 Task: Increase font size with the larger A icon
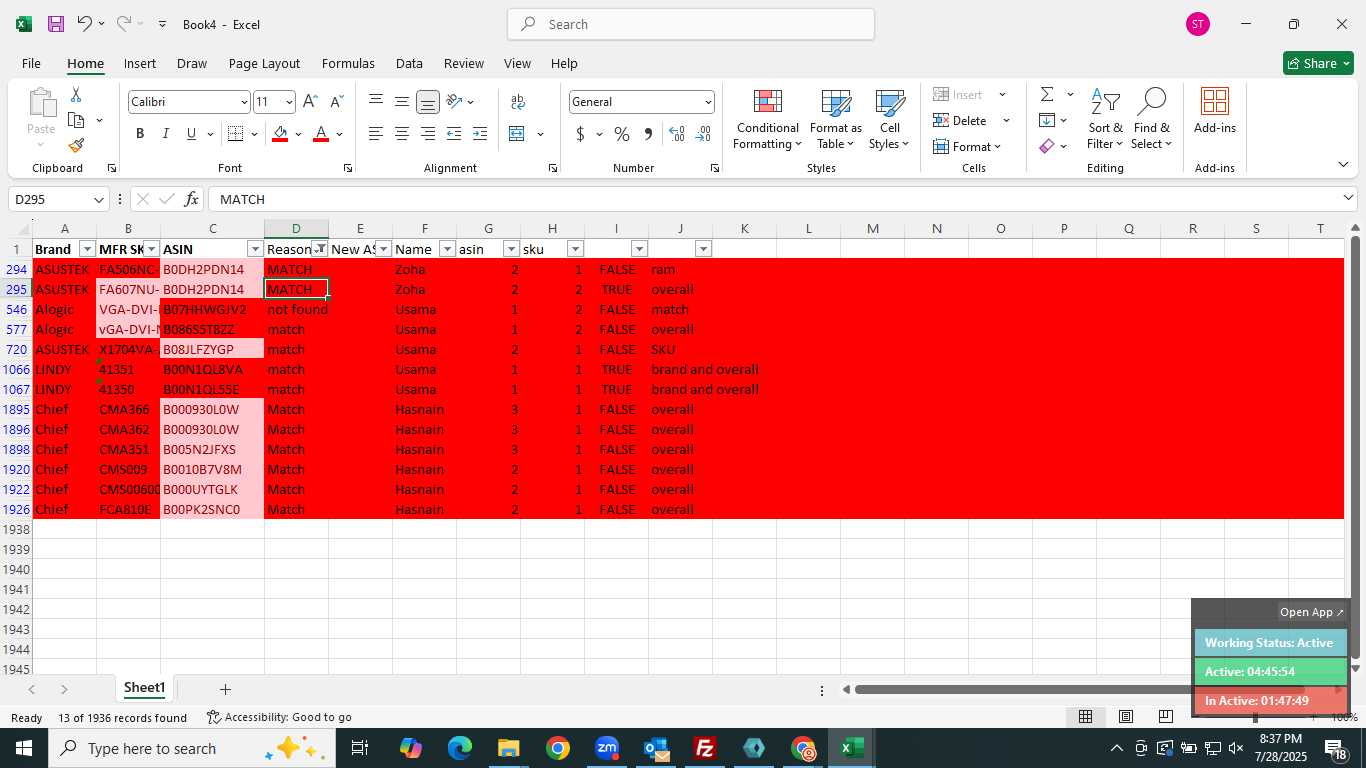point(310,102)
